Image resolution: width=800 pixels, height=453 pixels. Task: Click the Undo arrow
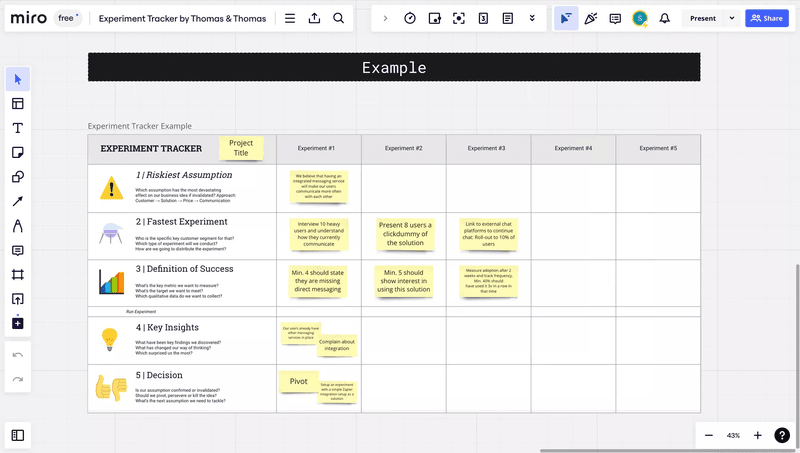click(18, 355)
